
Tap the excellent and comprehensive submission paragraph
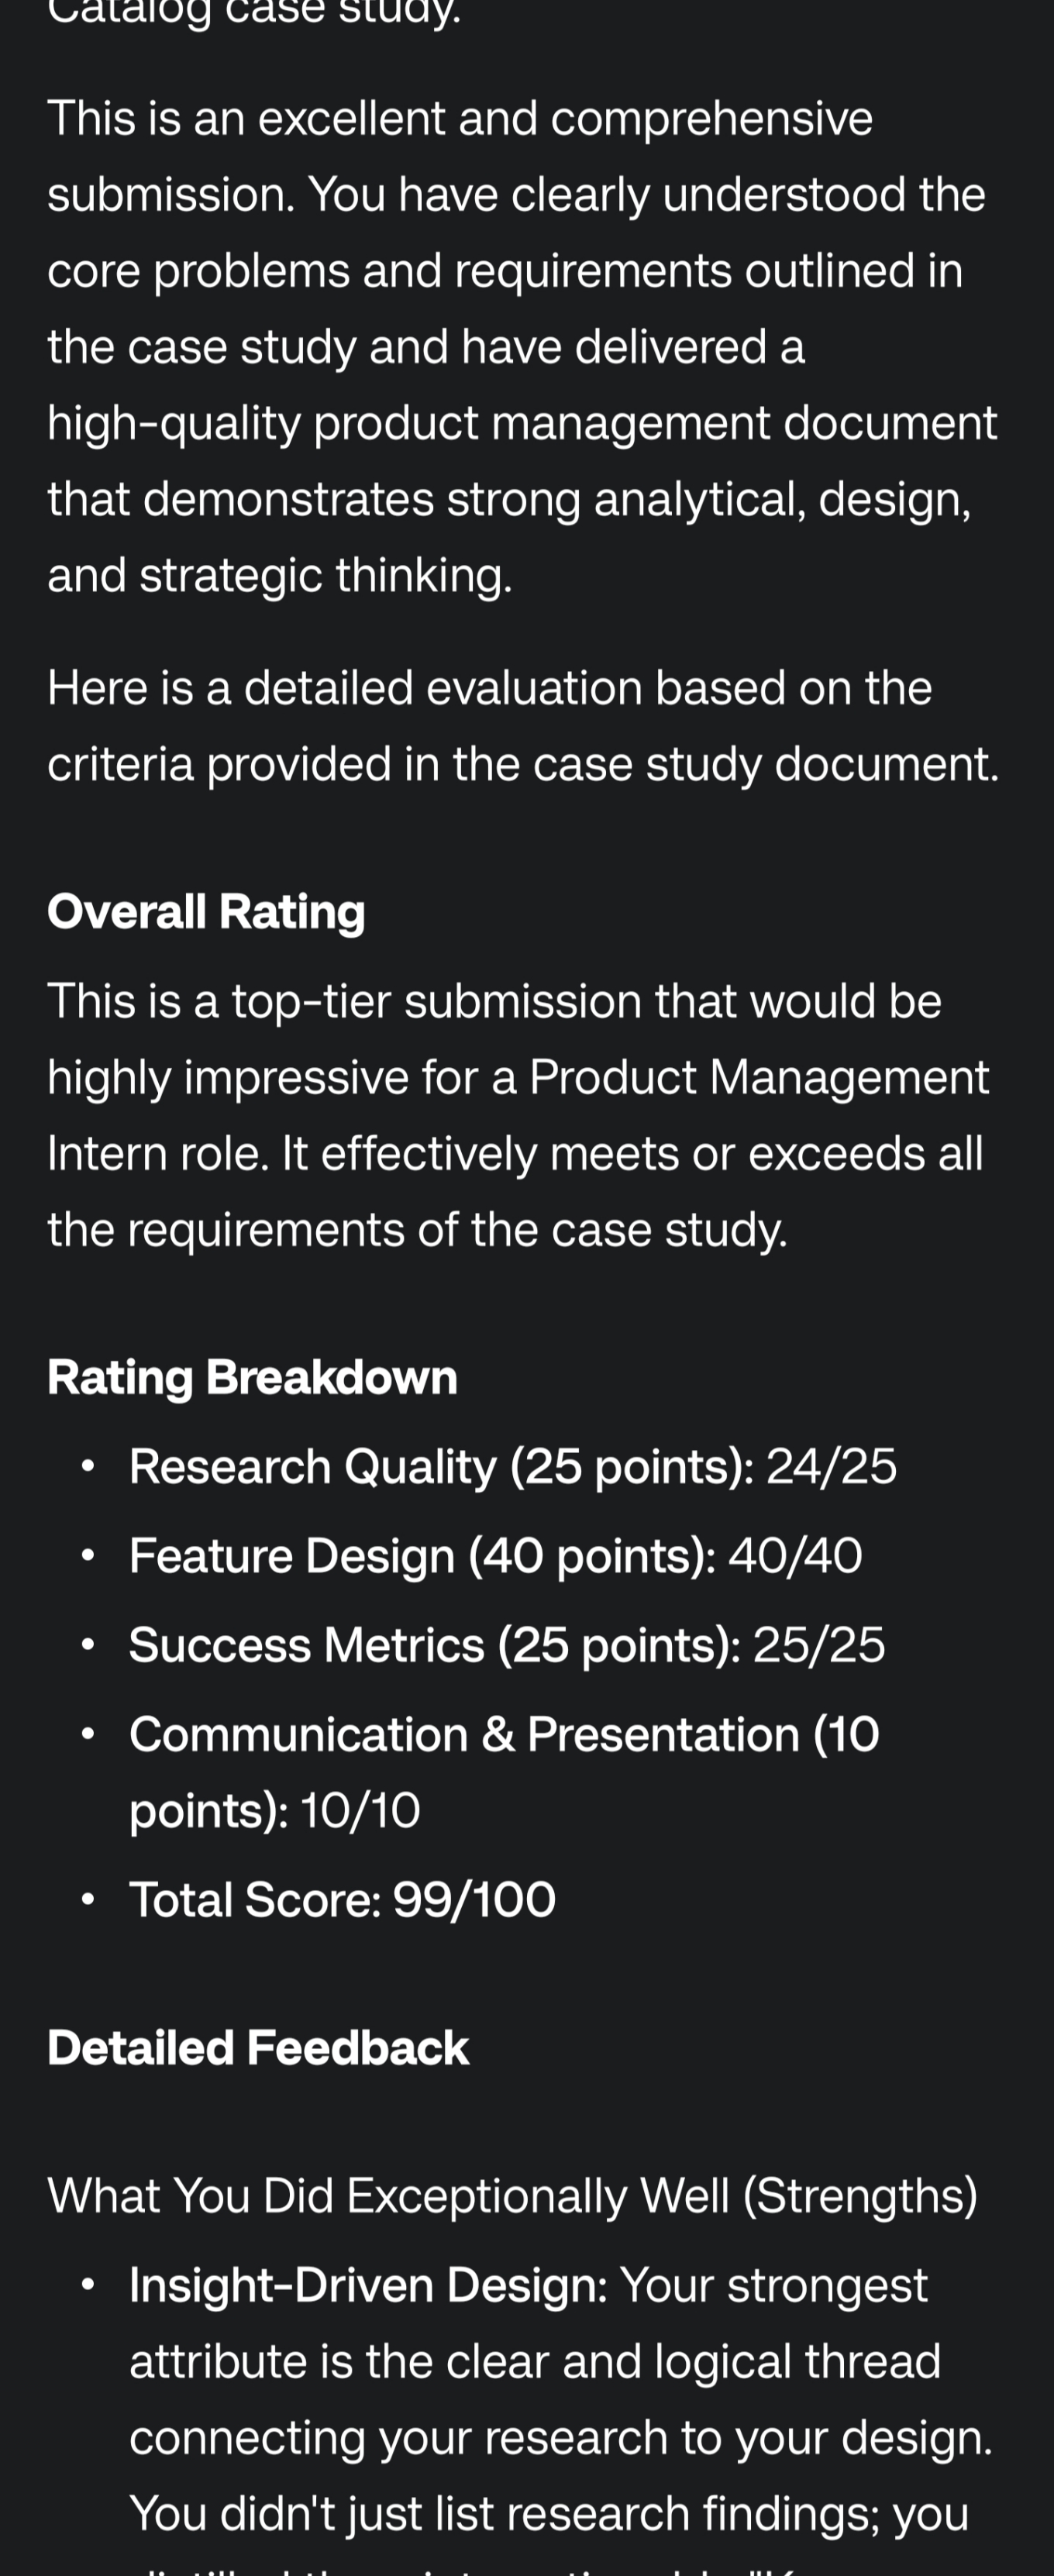[x=523, y=346]
